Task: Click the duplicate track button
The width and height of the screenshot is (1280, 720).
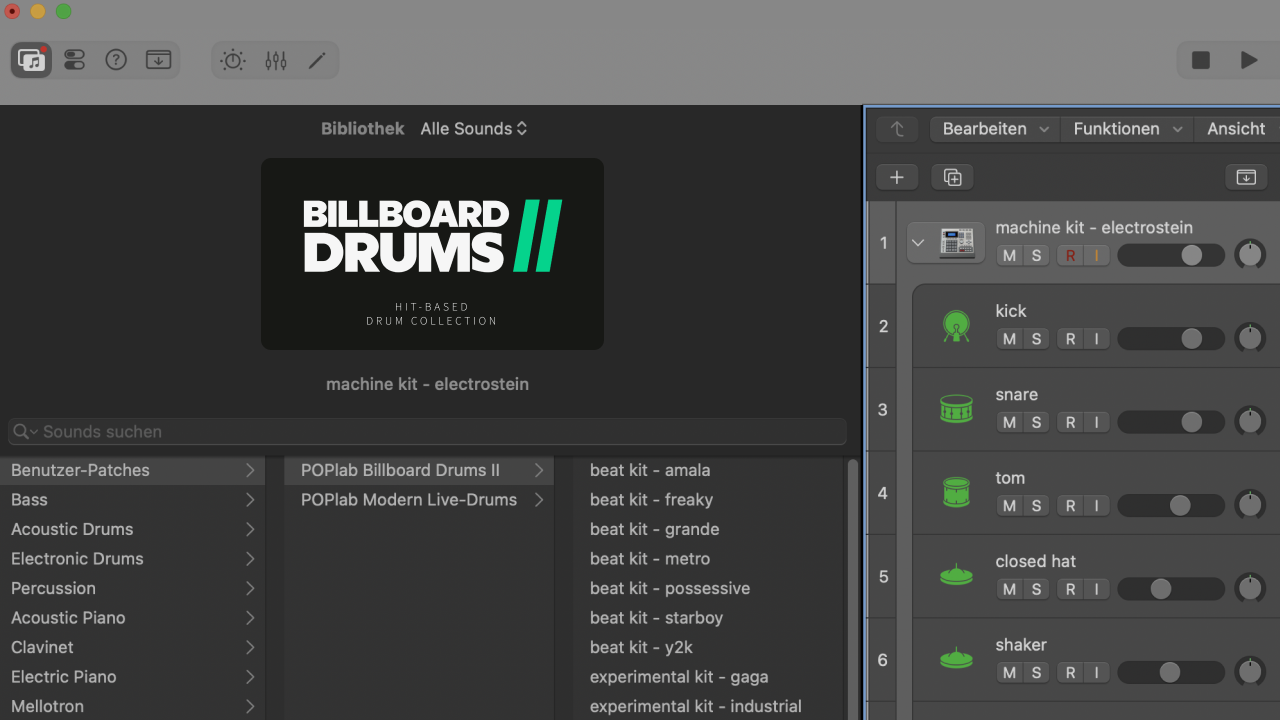Action: (952, 177)
